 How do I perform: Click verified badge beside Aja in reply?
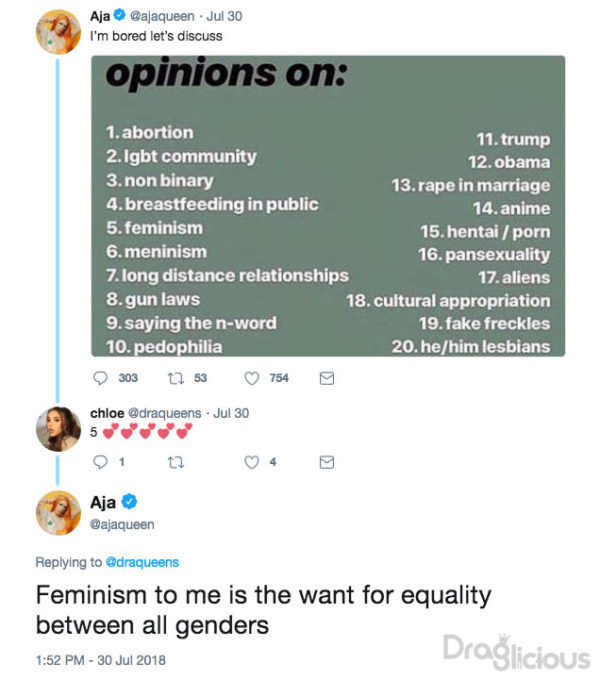129,503
